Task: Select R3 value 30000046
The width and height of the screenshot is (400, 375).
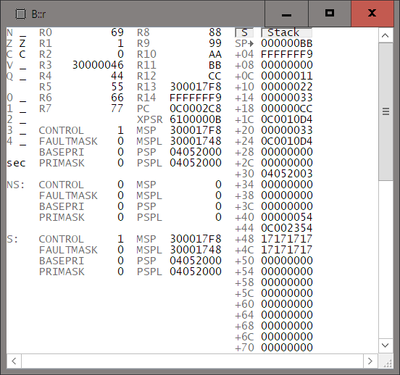Action: click(x=98, y=65)
